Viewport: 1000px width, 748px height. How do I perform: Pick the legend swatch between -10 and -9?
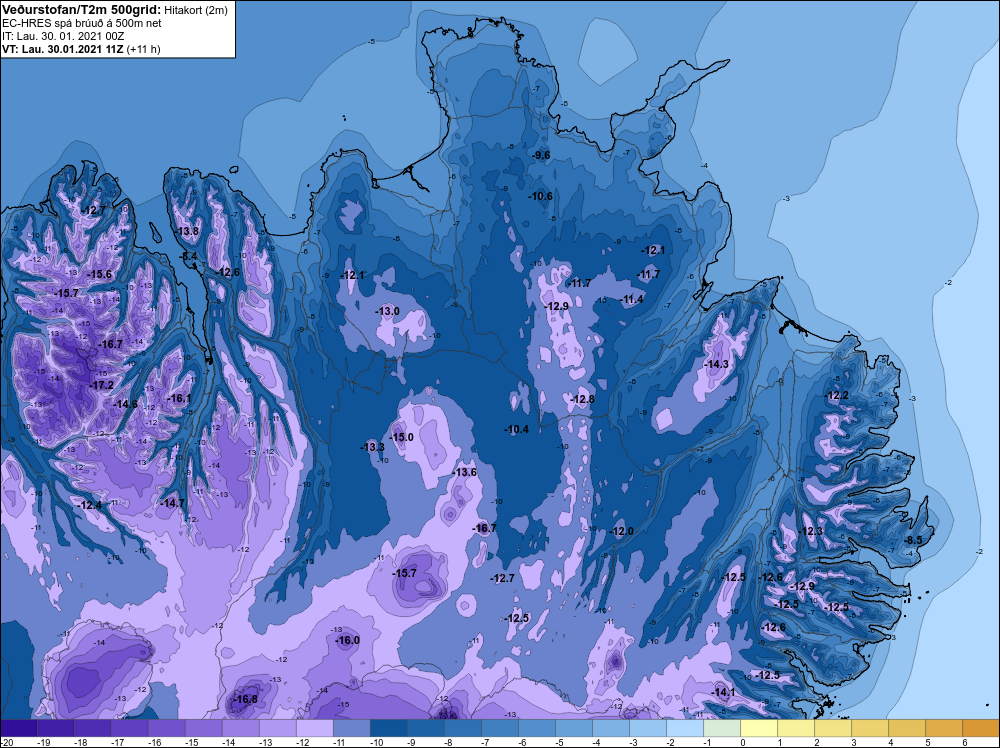389,728
